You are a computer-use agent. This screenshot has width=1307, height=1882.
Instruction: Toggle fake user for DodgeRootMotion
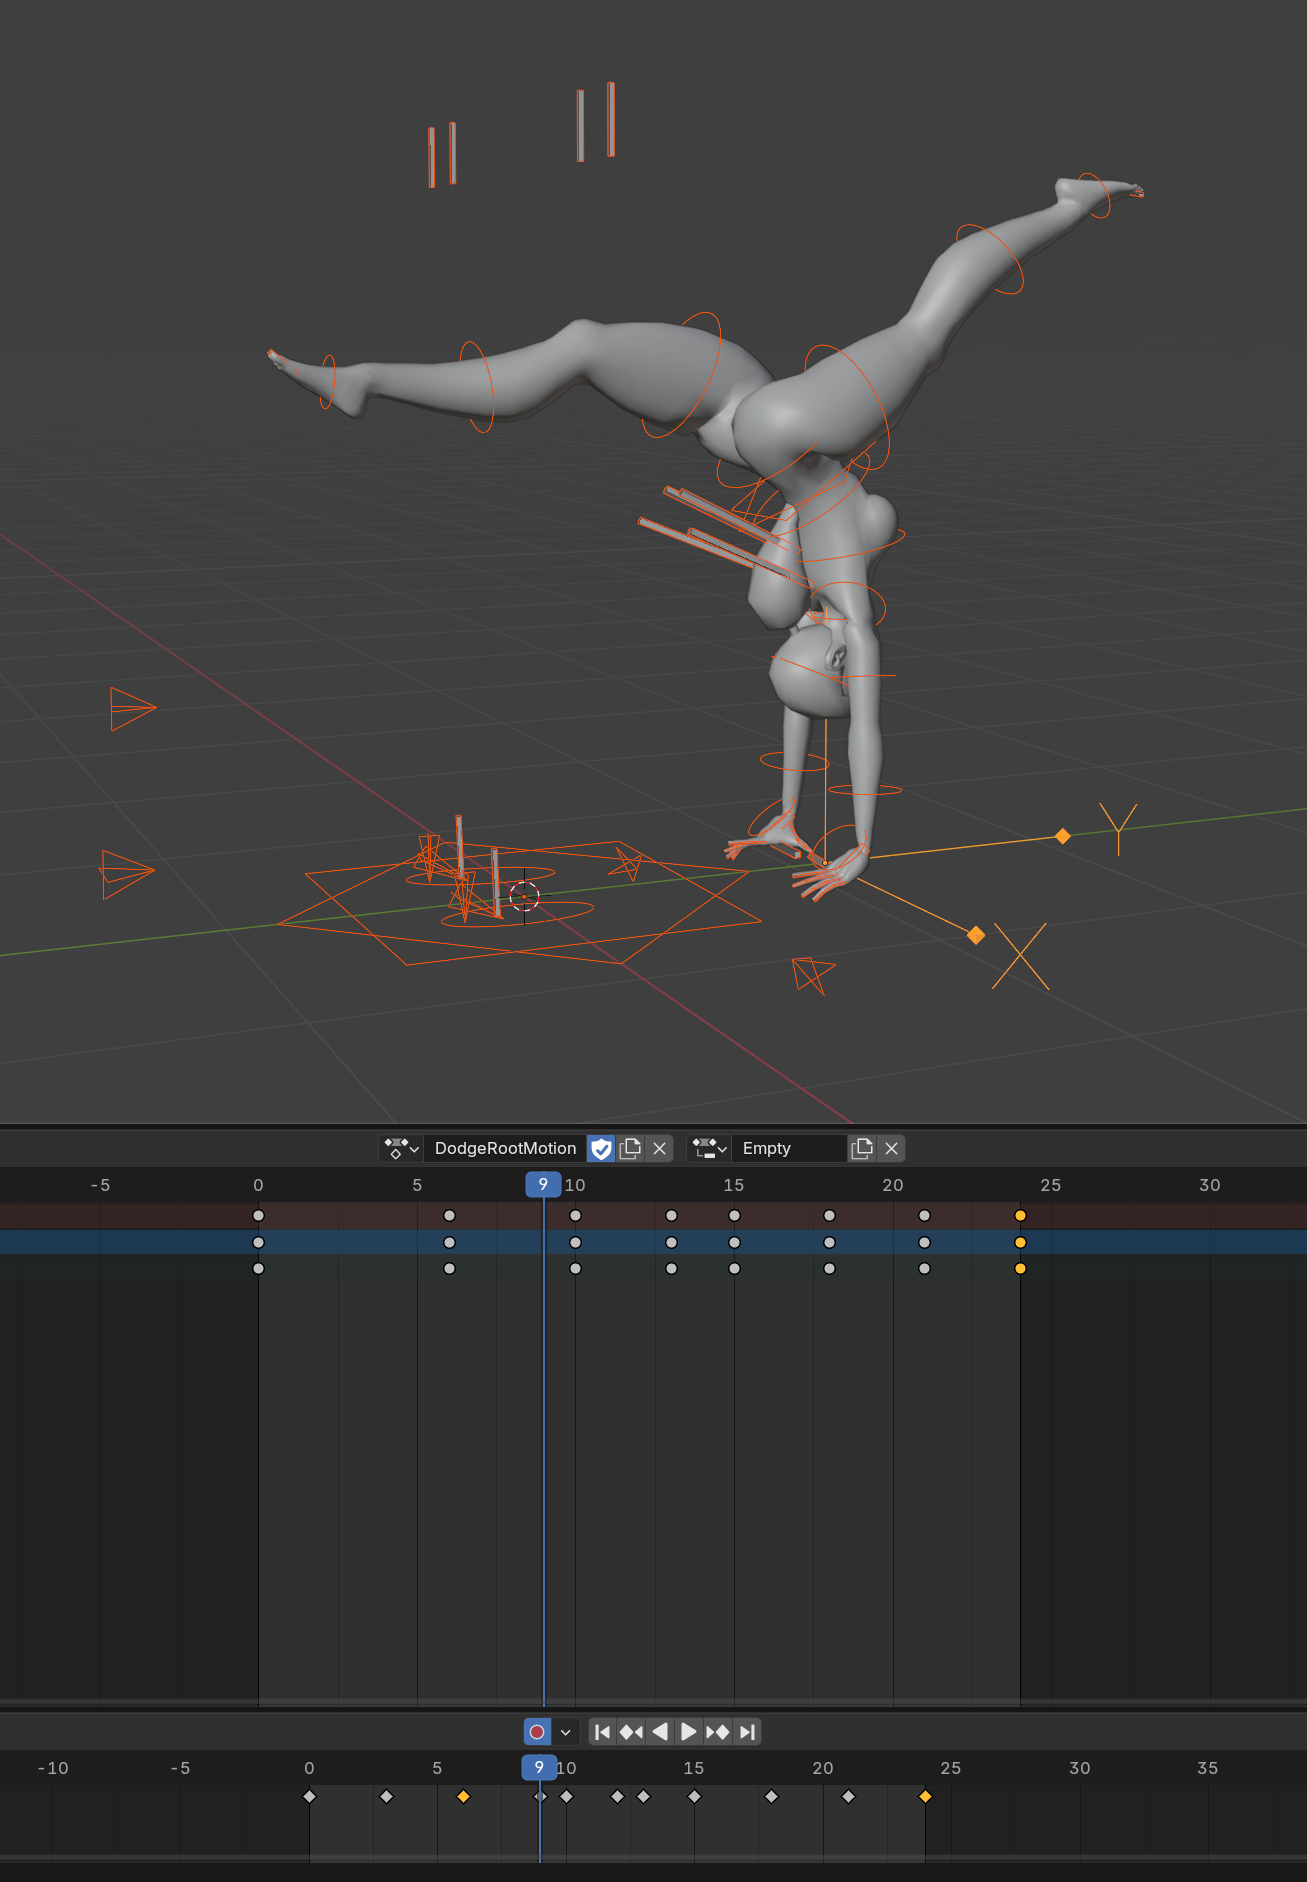(x=601, y=1149)
